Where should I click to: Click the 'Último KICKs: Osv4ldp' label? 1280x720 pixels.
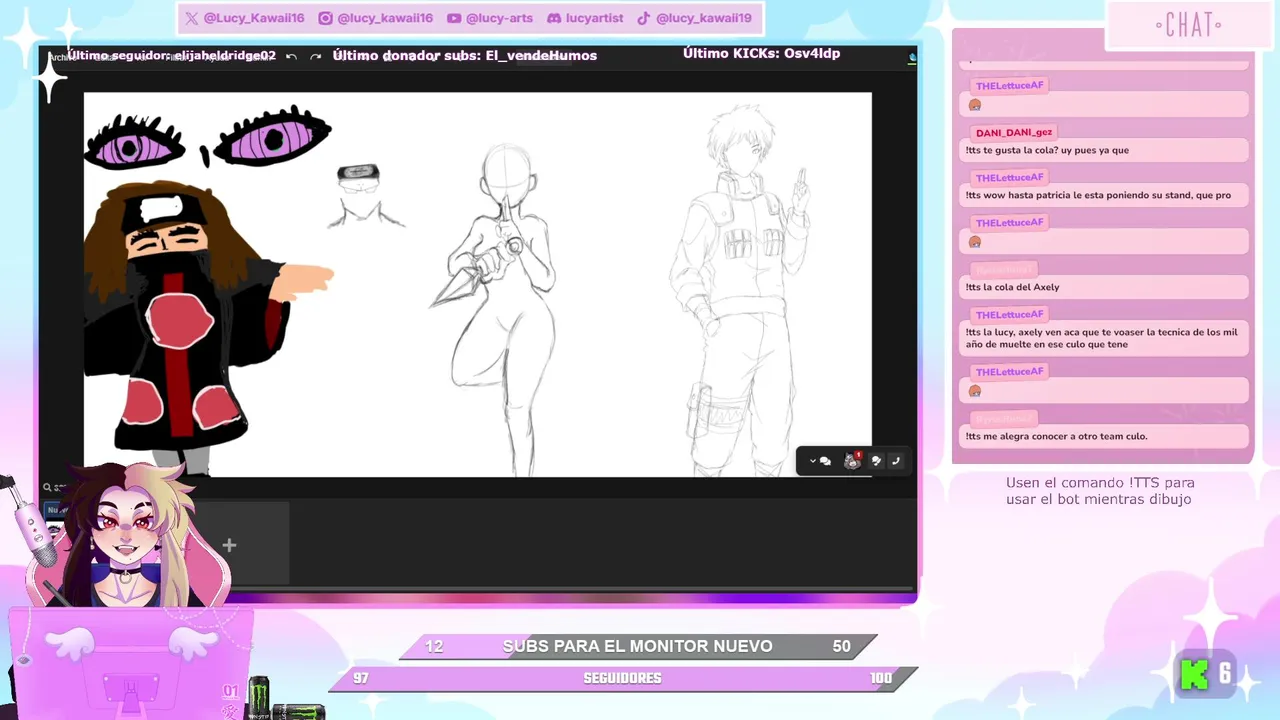[x=762, y=53]
